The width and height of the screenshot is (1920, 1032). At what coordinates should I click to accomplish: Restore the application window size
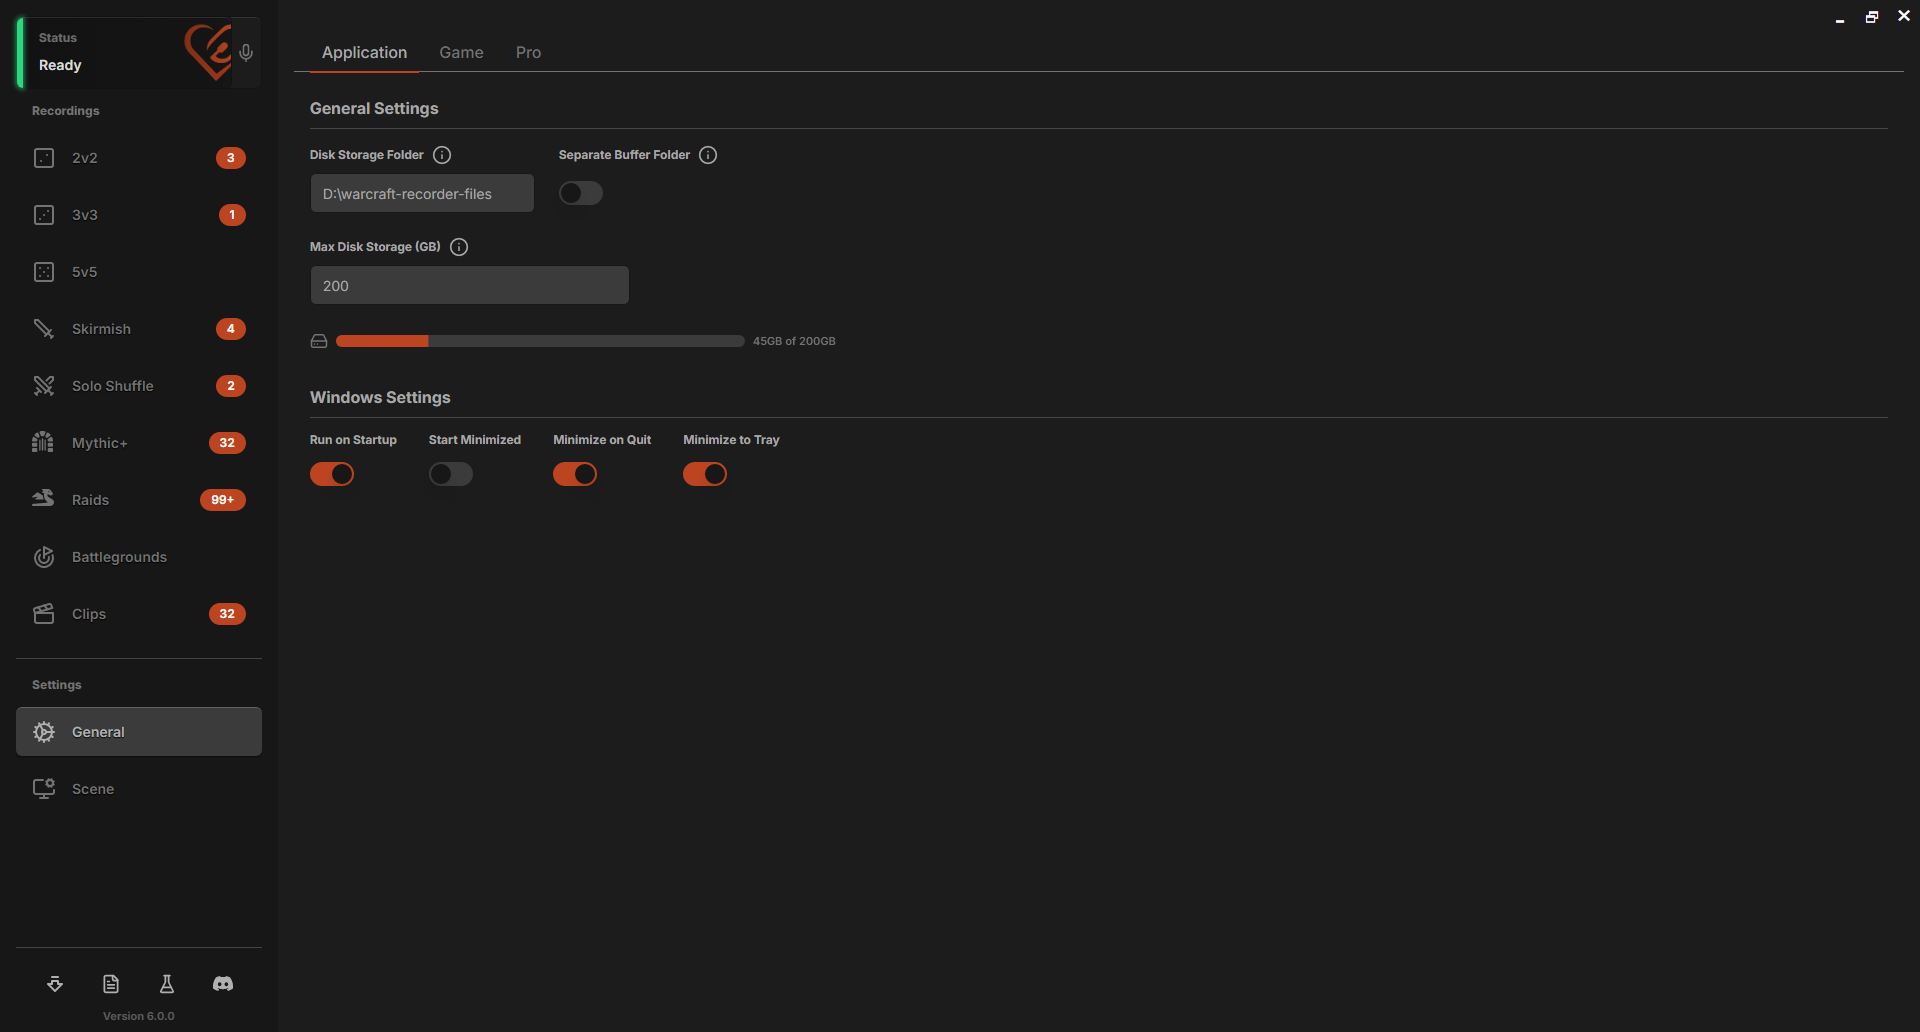coord(1872,17)
